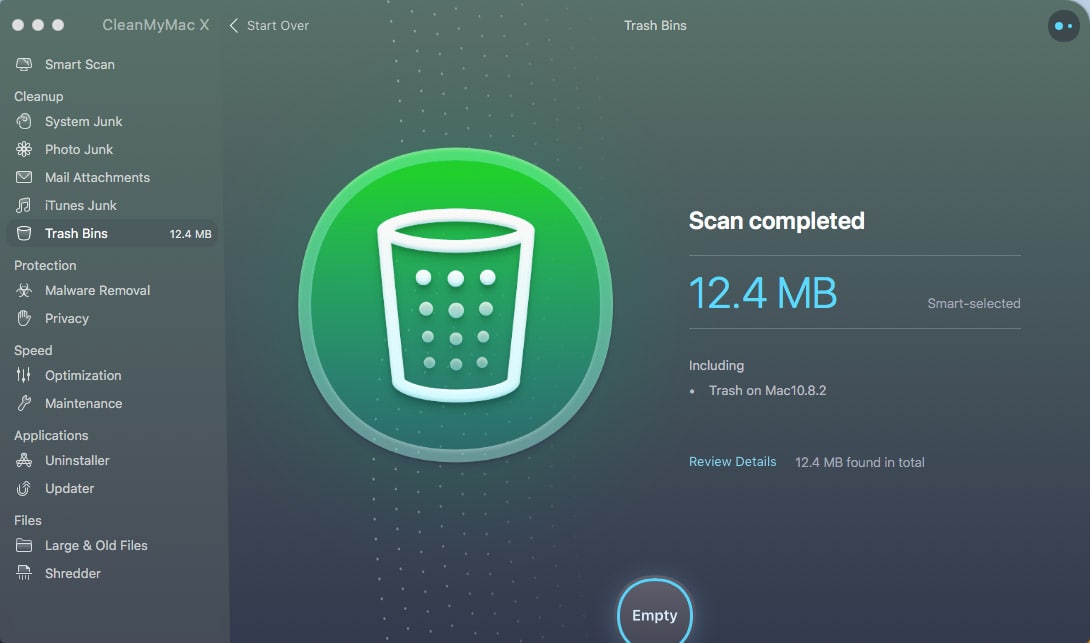Click the Maintenance wrench icon
Image resolution: width=1090 pixels, height=643 pixels.
point(24,403)
